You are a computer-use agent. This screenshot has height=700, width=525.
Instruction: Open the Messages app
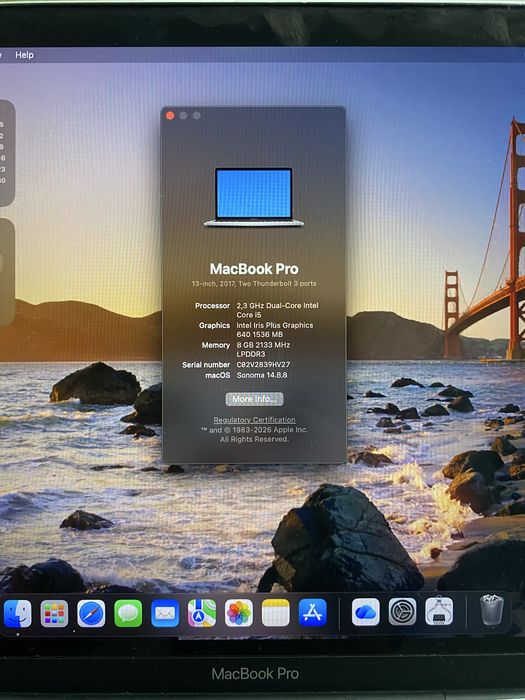pyautogui.click(x=128, y=613)
